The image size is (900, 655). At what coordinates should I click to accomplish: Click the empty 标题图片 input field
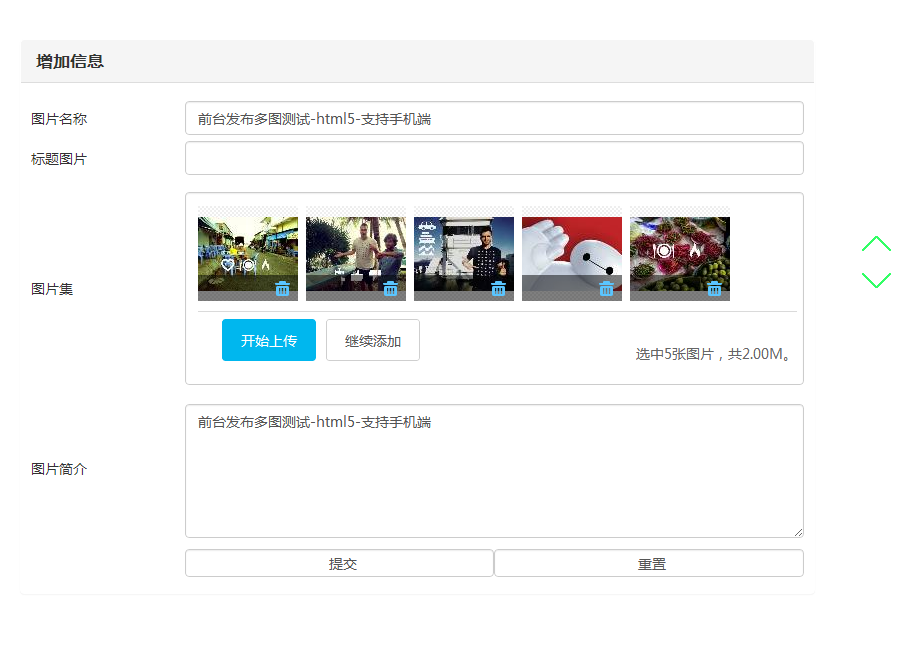(x=494, y=158)
